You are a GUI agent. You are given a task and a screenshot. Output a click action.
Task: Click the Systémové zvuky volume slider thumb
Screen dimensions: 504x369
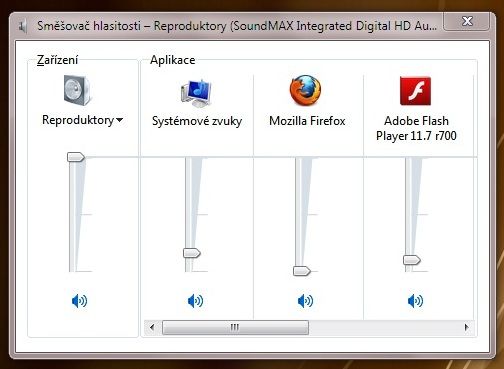[x=192, y=253]
